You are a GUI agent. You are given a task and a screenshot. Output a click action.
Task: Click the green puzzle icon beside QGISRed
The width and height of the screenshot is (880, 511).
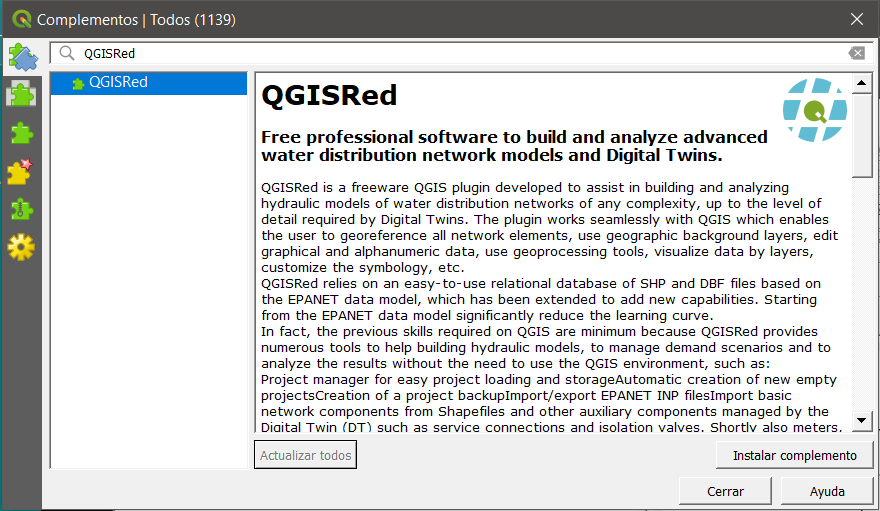78,84
